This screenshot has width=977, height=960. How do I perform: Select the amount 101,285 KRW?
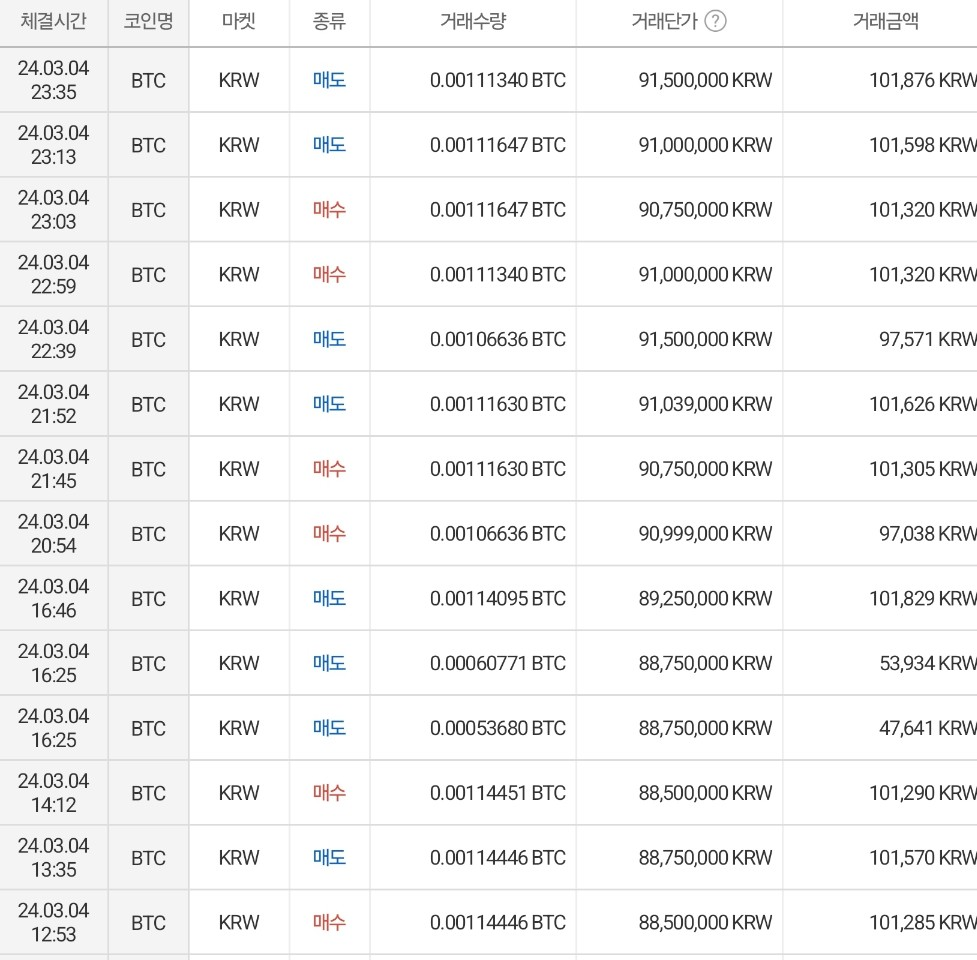click(923, 922)
